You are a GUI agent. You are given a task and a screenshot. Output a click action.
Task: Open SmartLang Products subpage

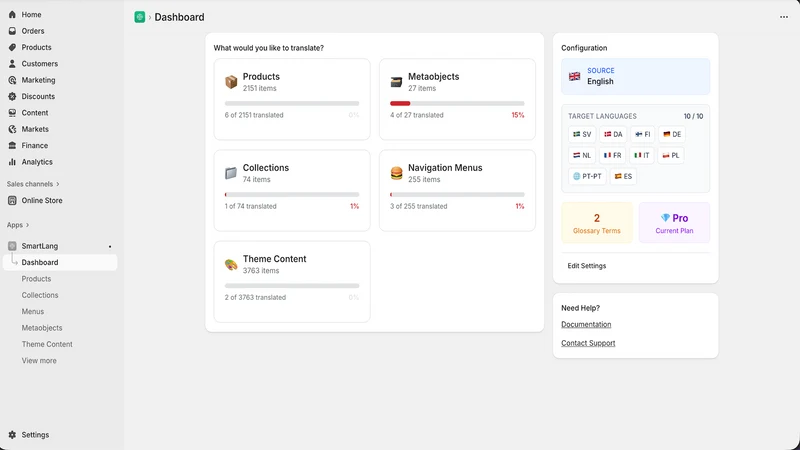coord(36,279)
